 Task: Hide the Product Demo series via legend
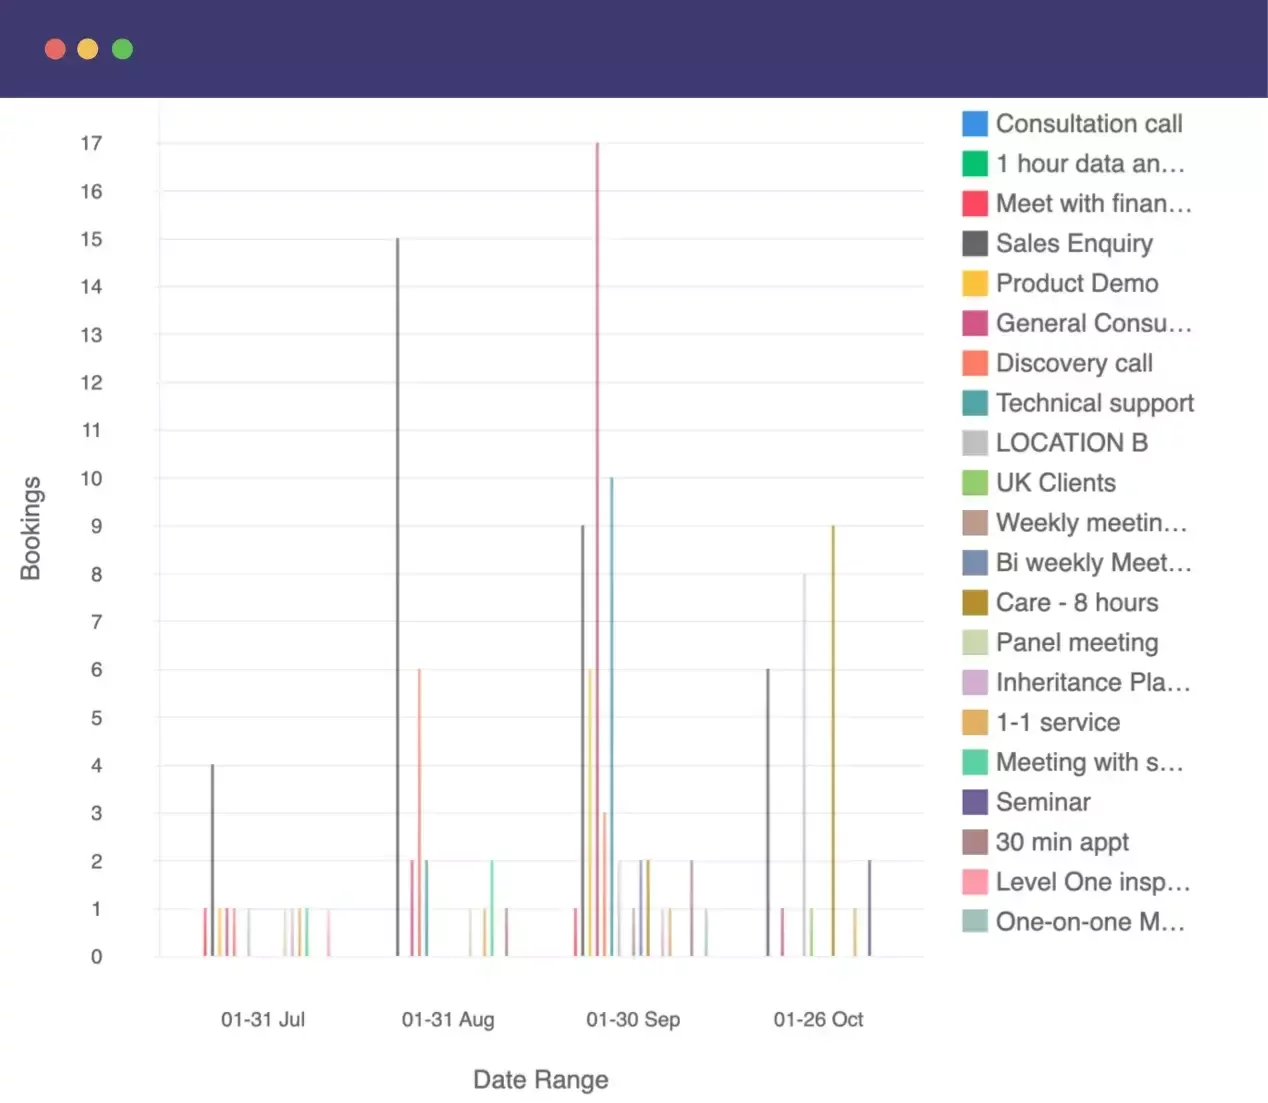coord(1076,284)
